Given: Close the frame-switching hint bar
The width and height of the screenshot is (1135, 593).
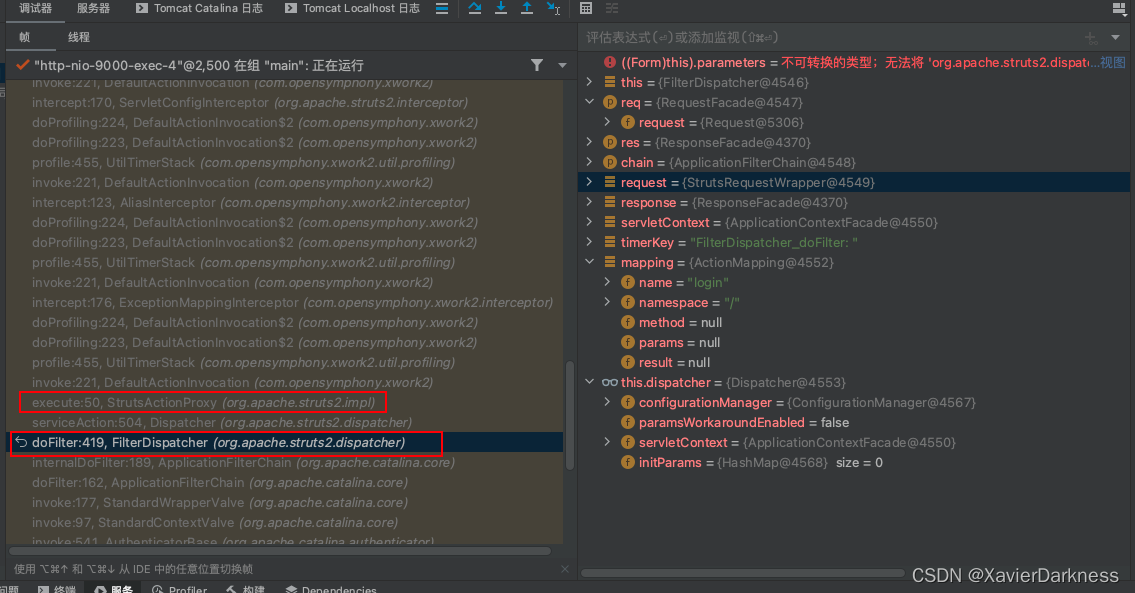Looking at the screenshot, I should click(x=565, y=569).
